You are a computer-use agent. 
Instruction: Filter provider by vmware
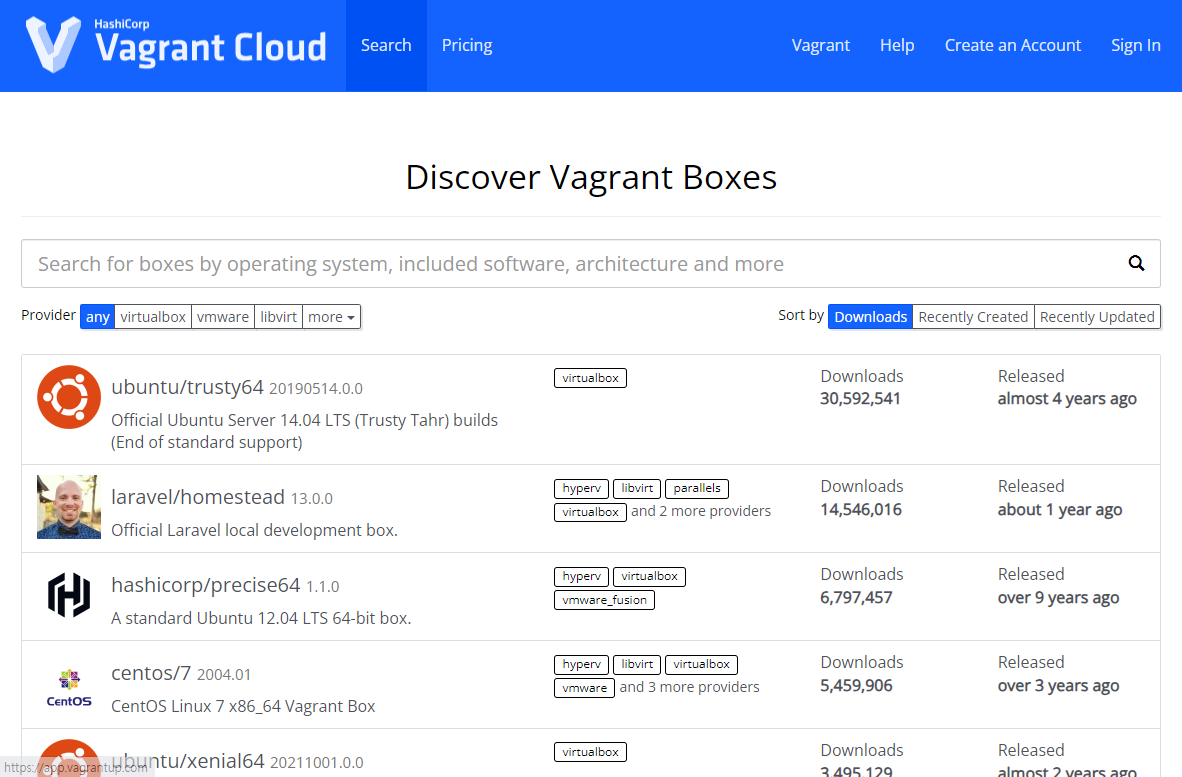[x=223, y=317]
